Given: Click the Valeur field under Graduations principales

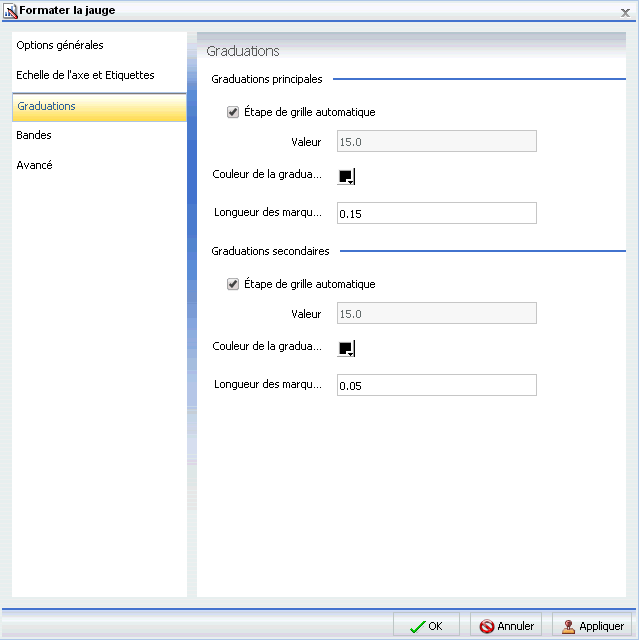Looking at the screenshot, I should click(437, 142).
